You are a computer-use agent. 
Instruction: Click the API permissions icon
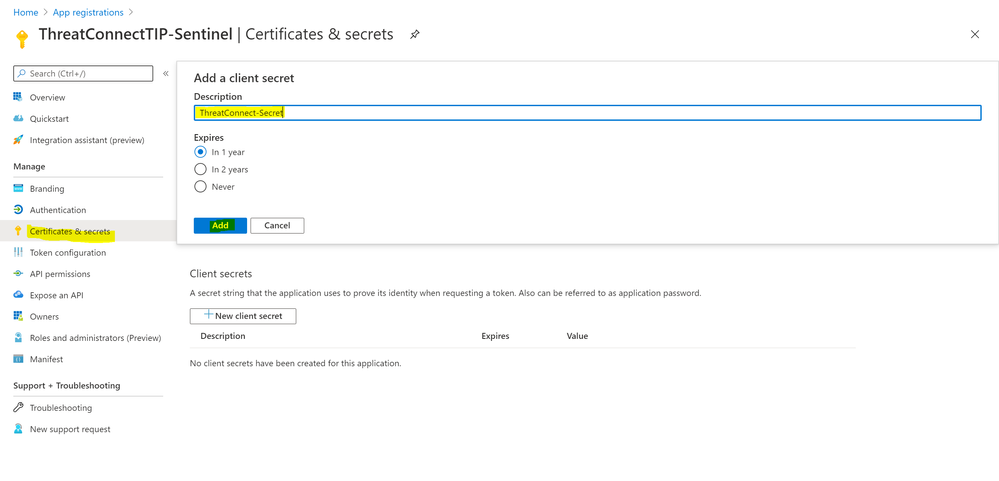pos(18,273)
